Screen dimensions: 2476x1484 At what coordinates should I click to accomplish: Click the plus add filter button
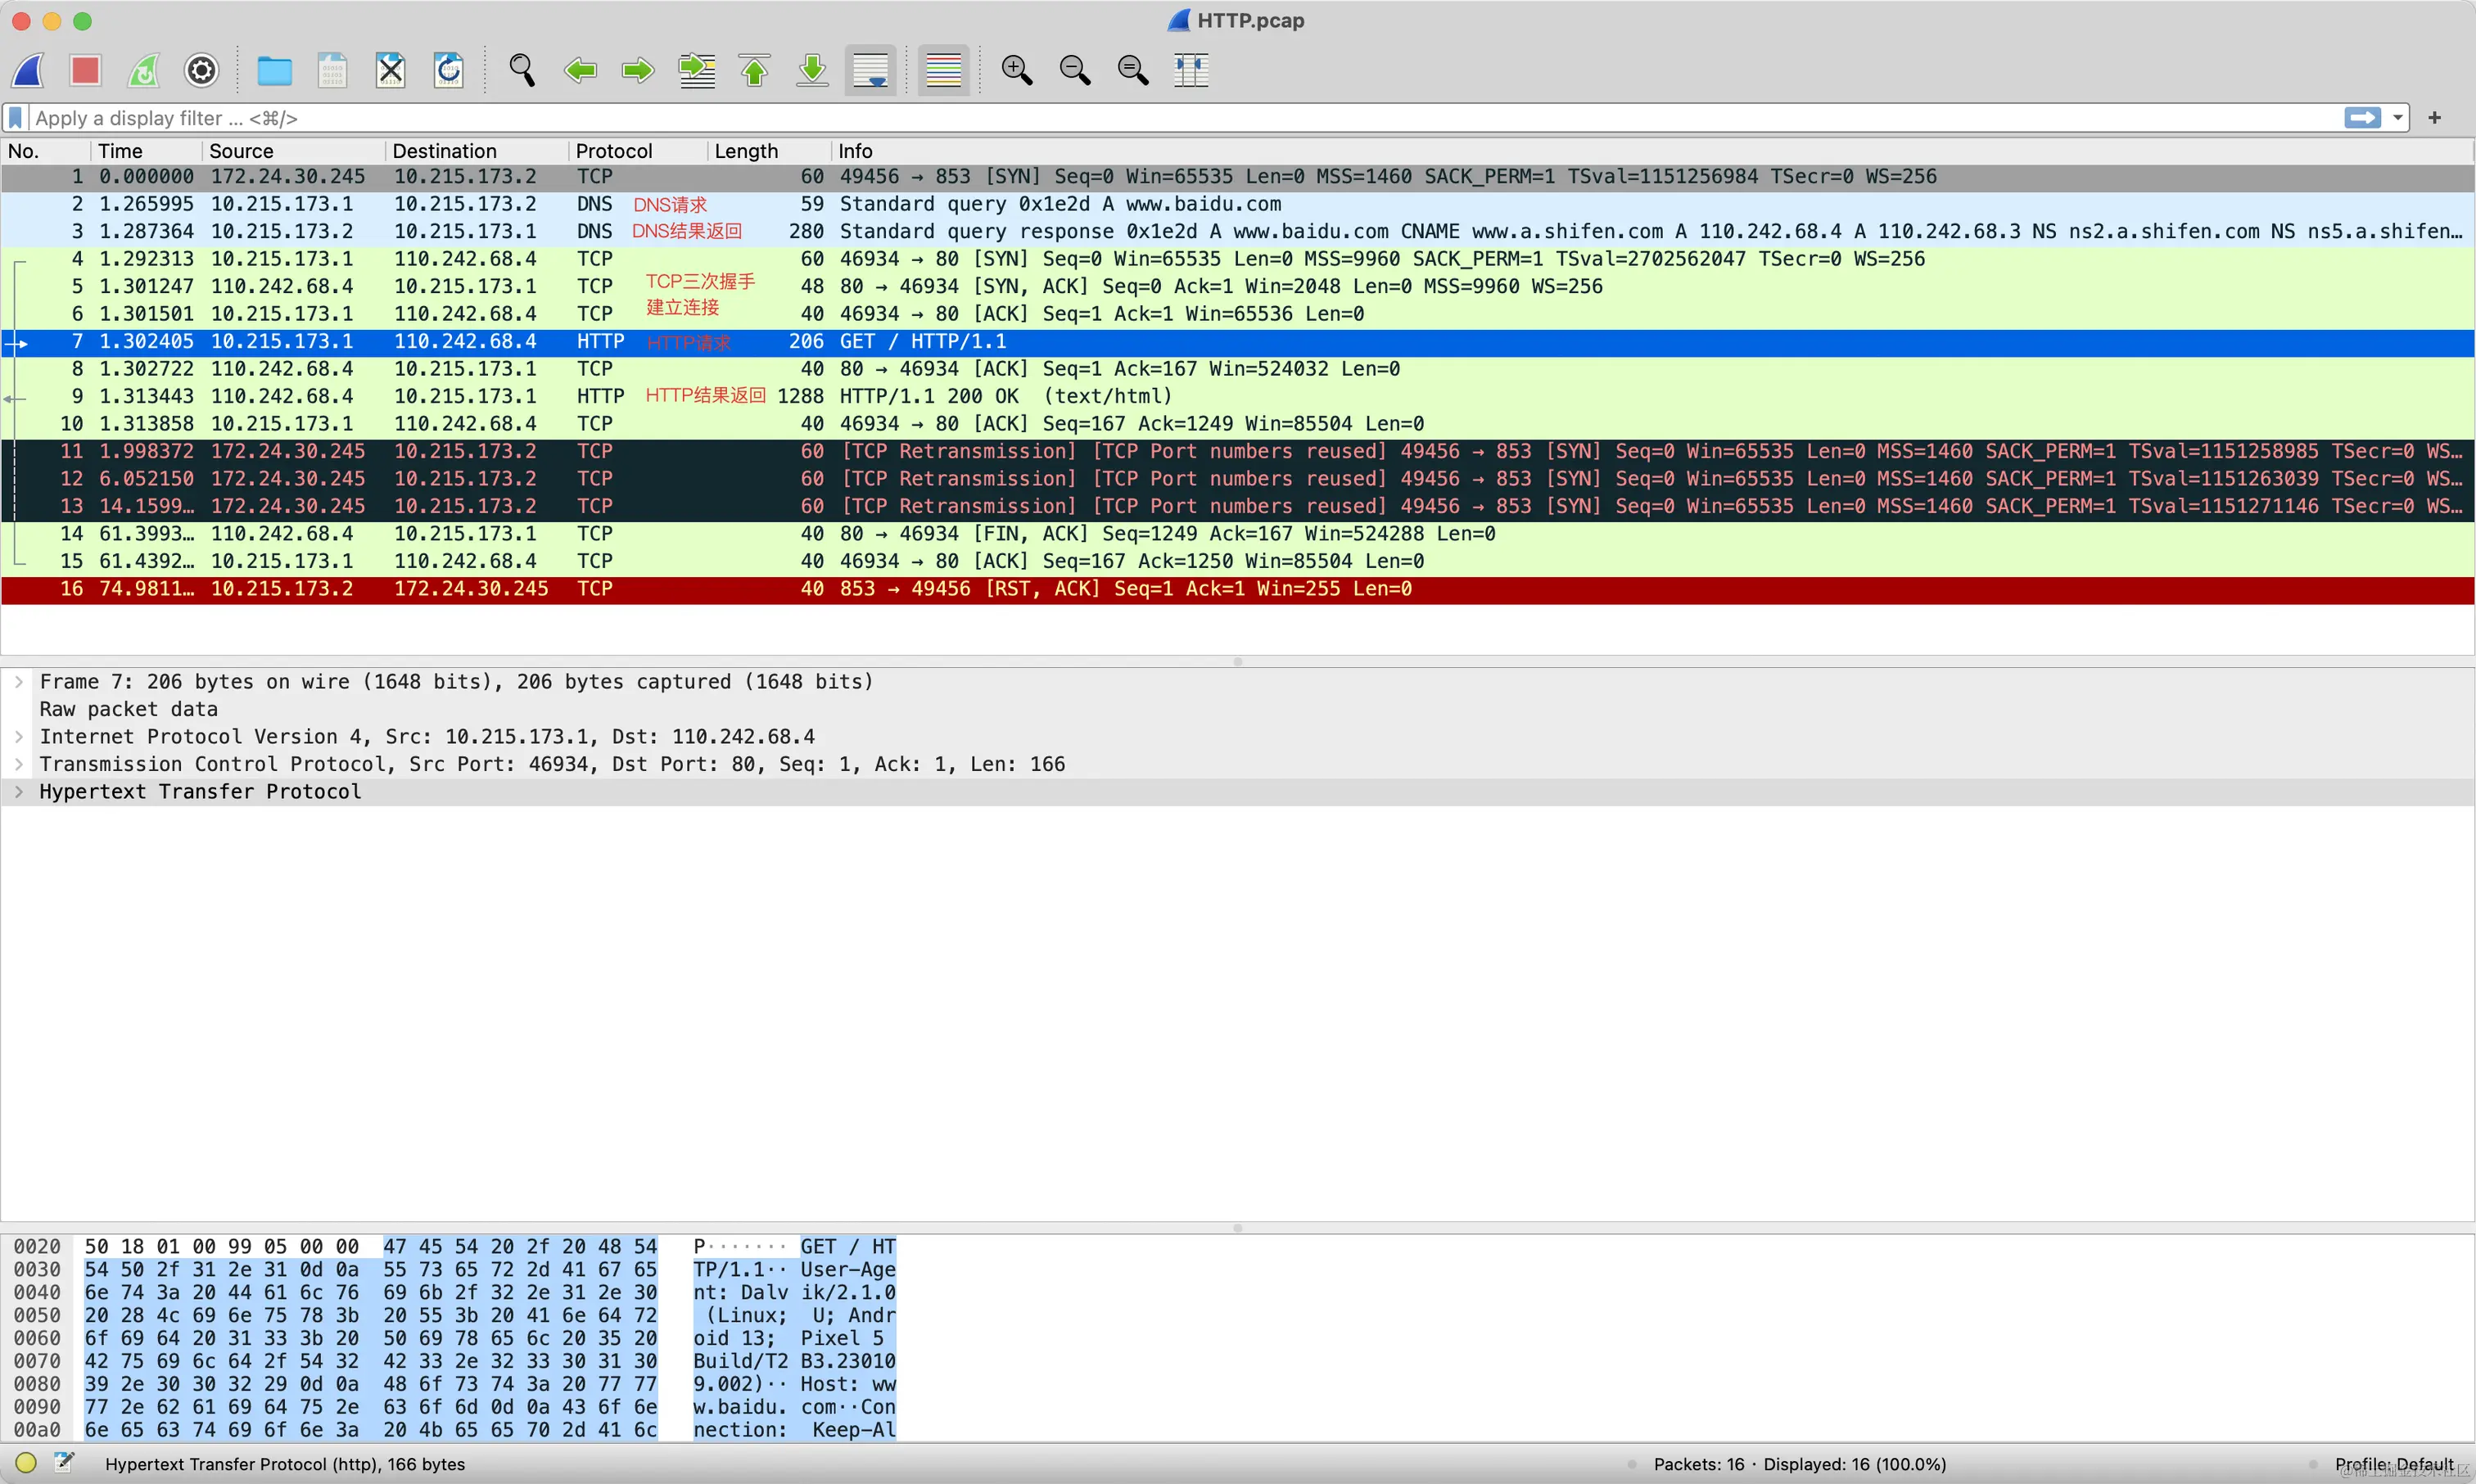2434,118
